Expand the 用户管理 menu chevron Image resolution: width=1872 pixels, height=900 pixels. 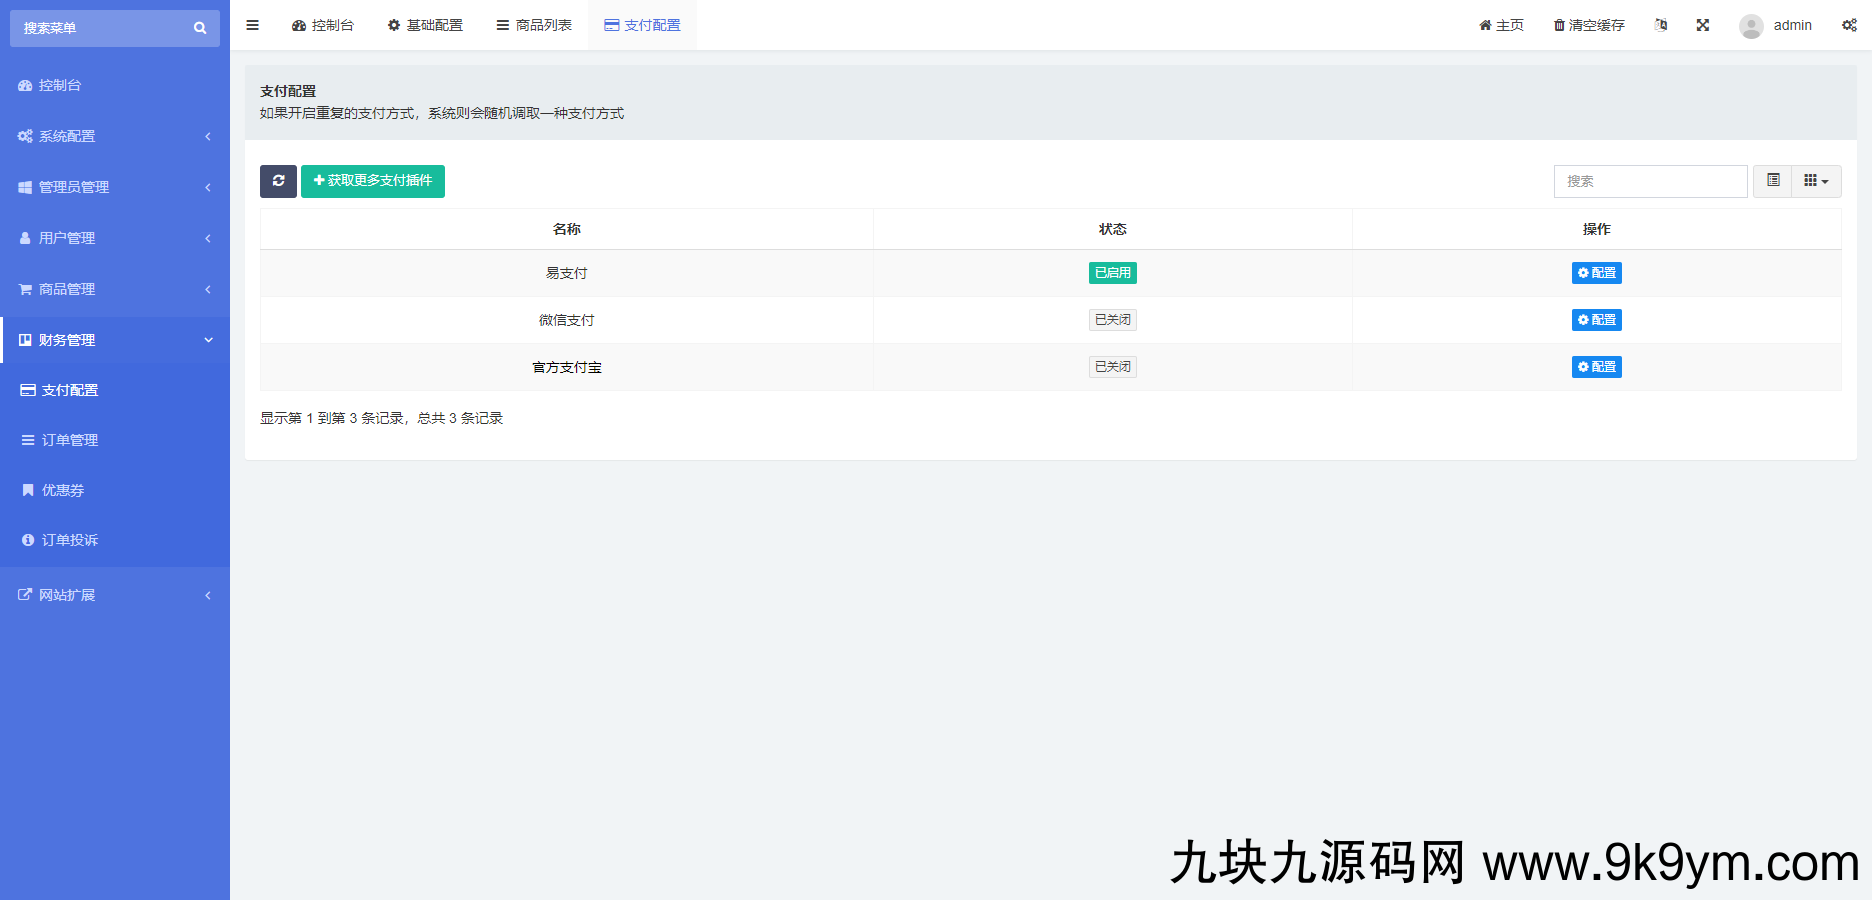[x=208, y=238]
